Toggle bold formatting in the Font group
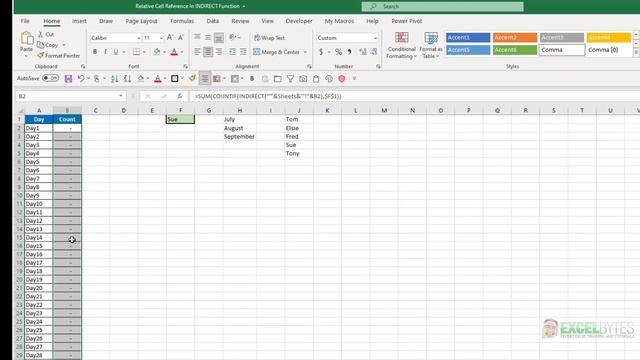Screen dimensions: 640x360 pyautogui.click(x=95, y=52)
